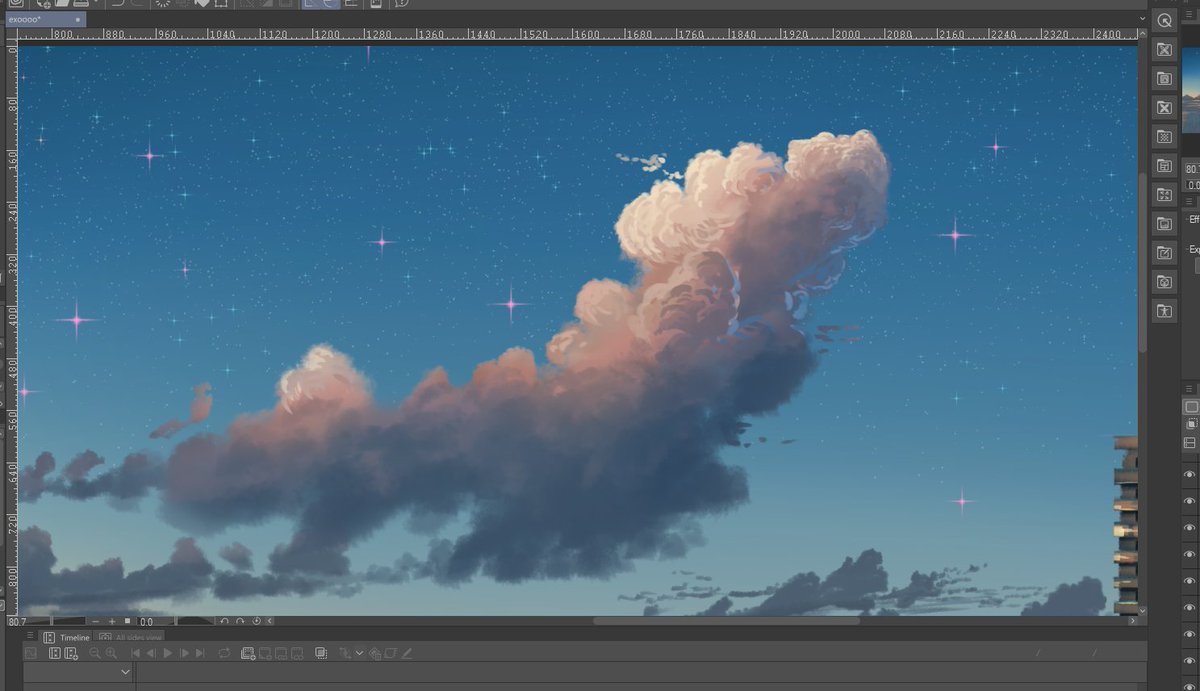
Task: Create a new timeline with the Timeline panel icon
Action: click(x=69, y=653)
